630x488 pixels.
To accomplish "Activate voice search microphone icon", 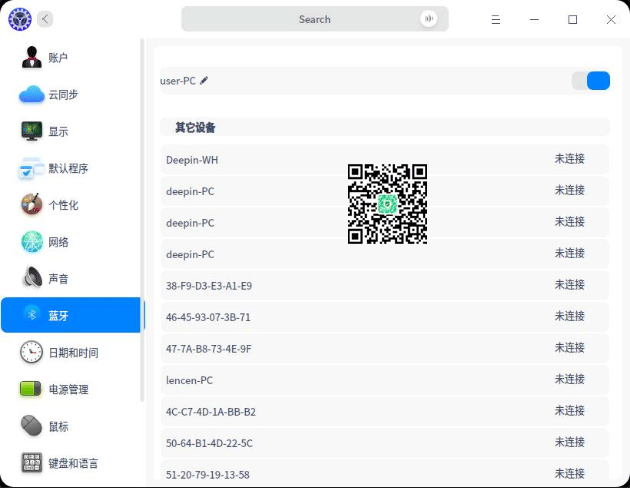I will coord(428,19).
